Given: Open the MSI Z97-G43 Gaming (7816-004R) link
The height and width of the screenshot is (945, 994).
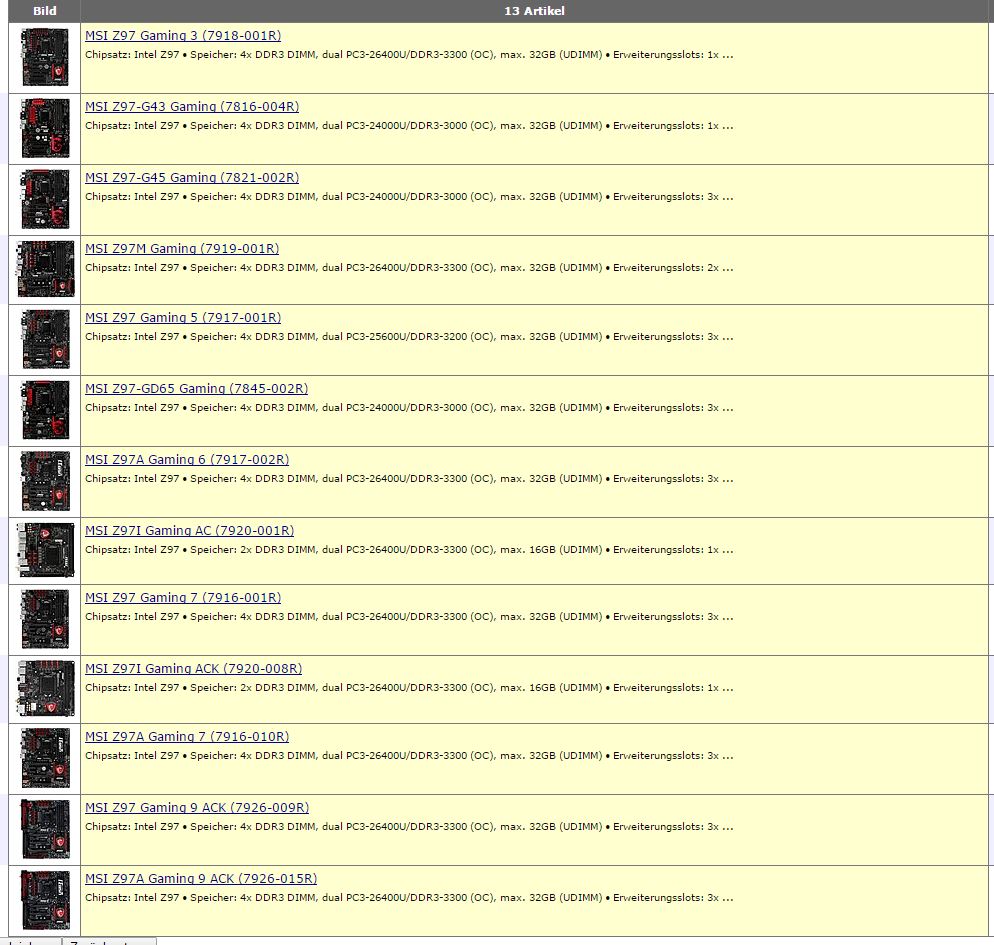Looking at the screenshot, I should pyautogui.click(x=192, y=107).
